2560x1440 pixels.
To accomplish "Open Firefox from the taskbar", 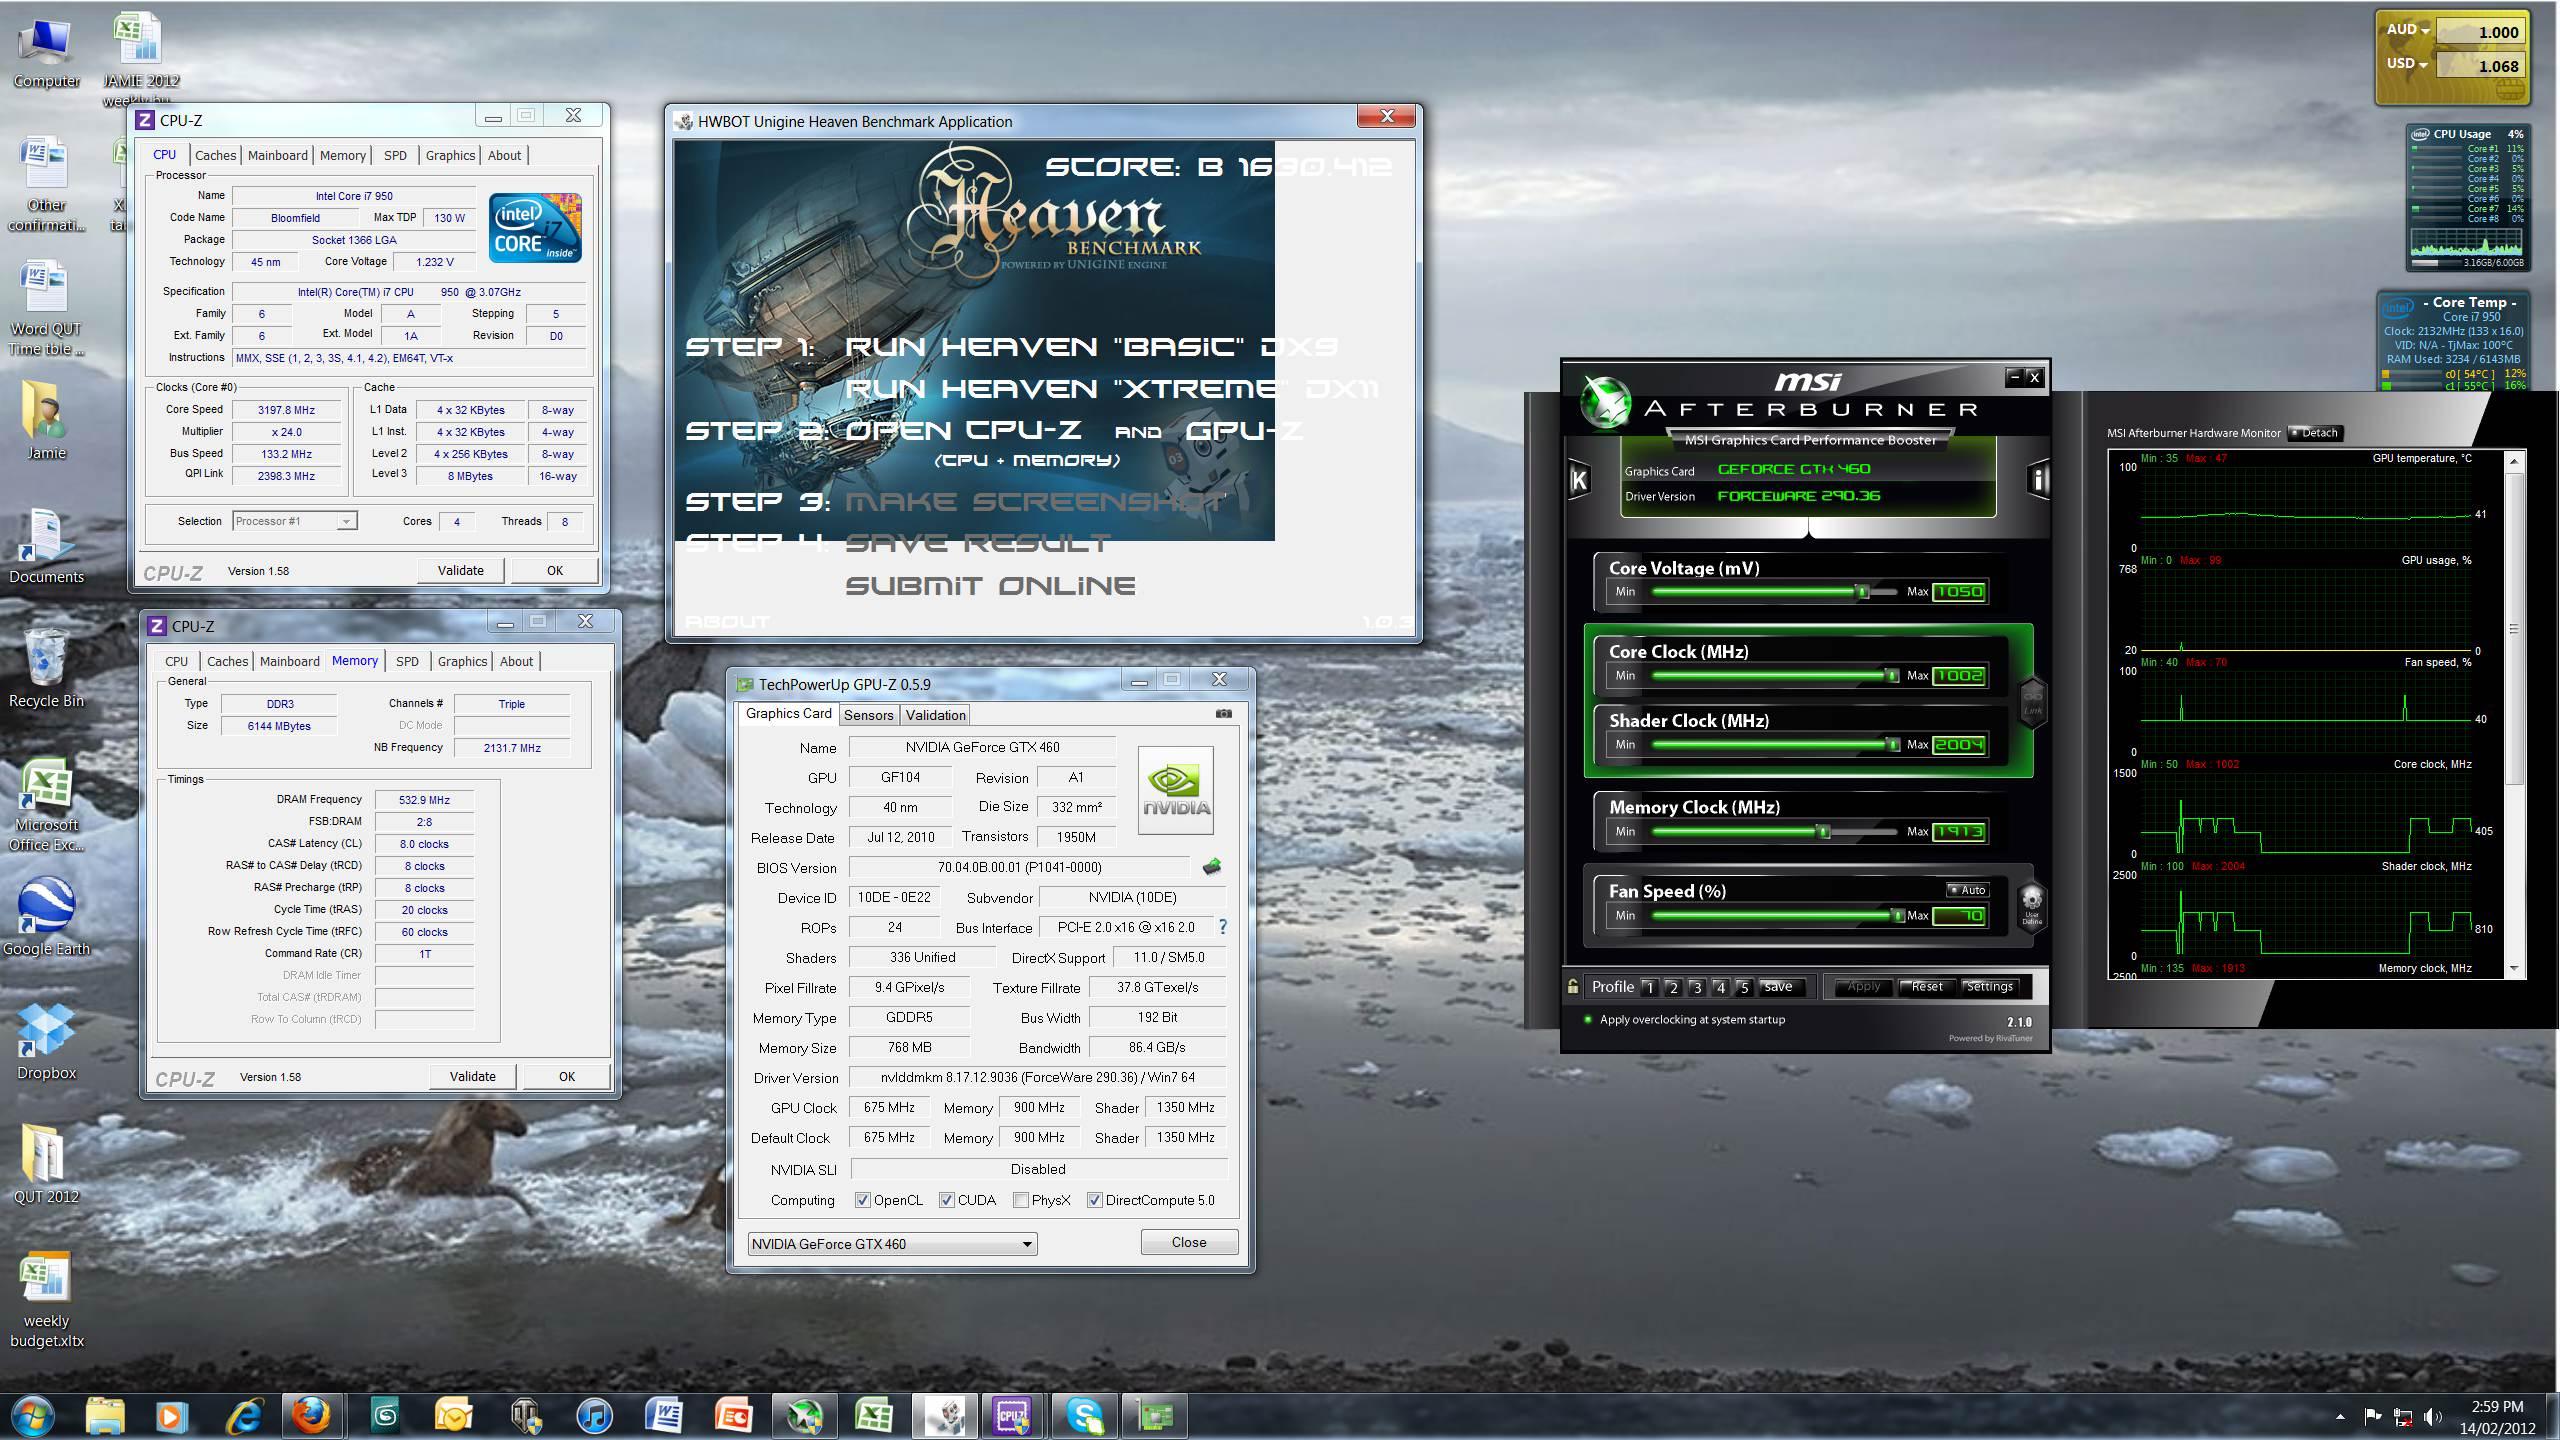I will pyautogui.click(x=312, y=1416).
